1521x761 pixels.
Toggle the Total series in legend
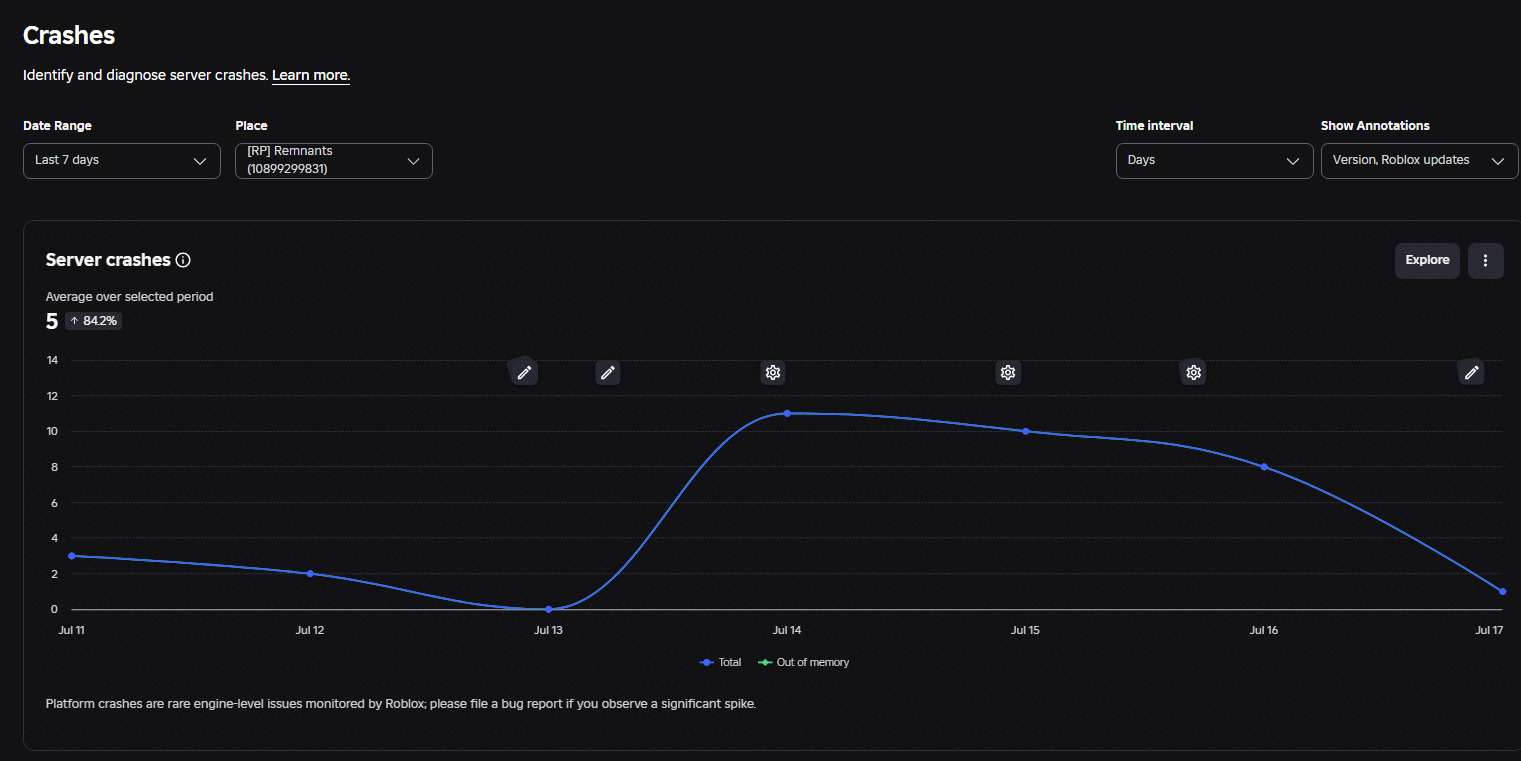(721, 662)
